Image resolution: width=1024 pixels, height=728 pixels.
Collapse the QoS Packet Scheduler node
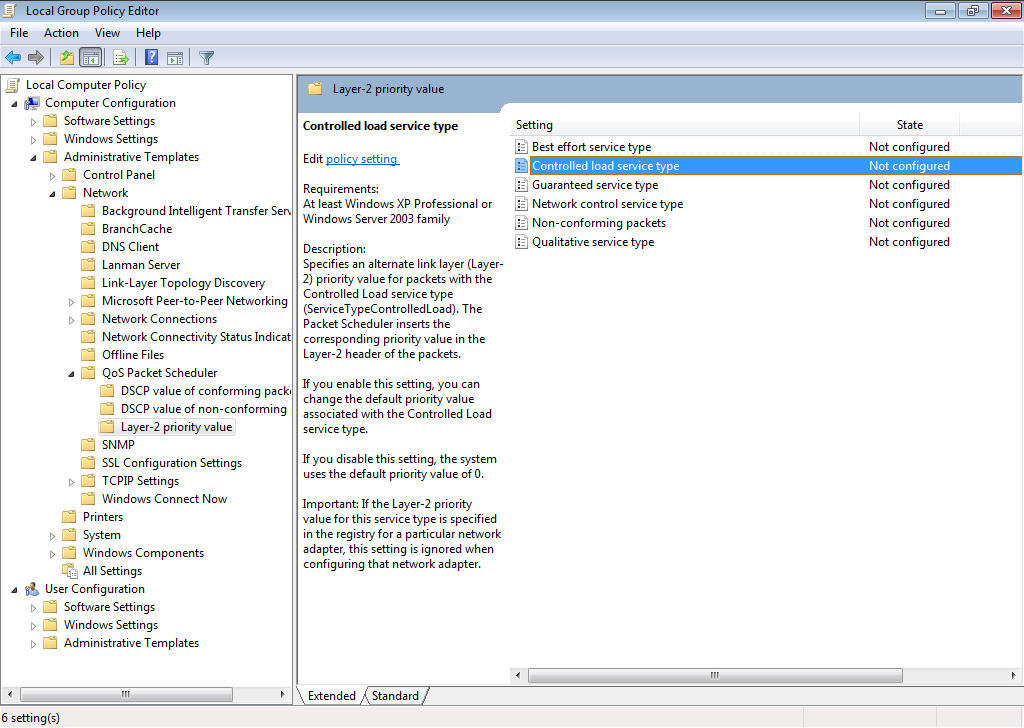coord(71,373)
